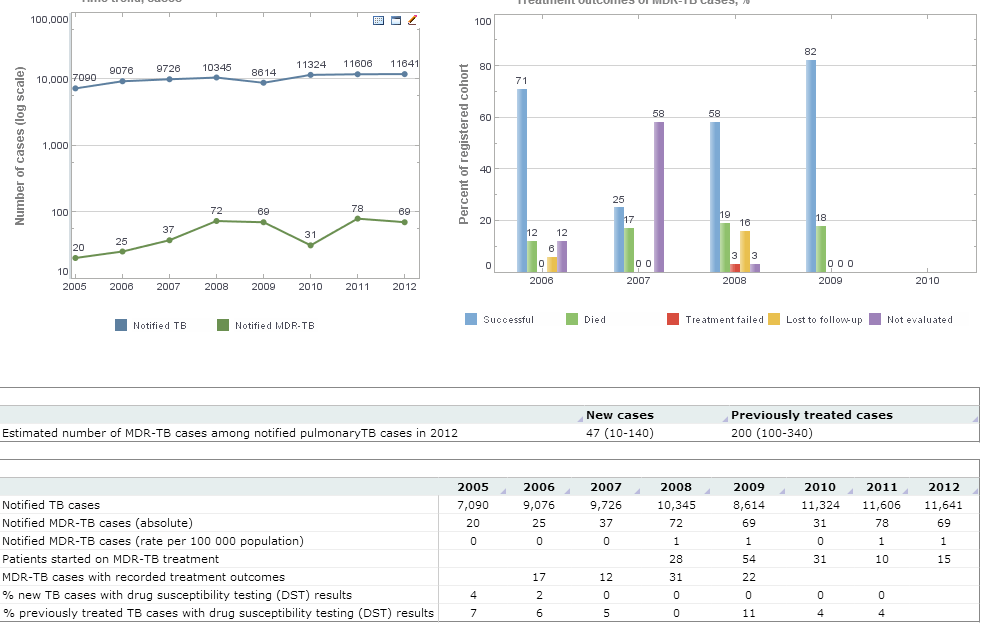Click the 2006 Successful bar labeled 71

coord(522,181)
